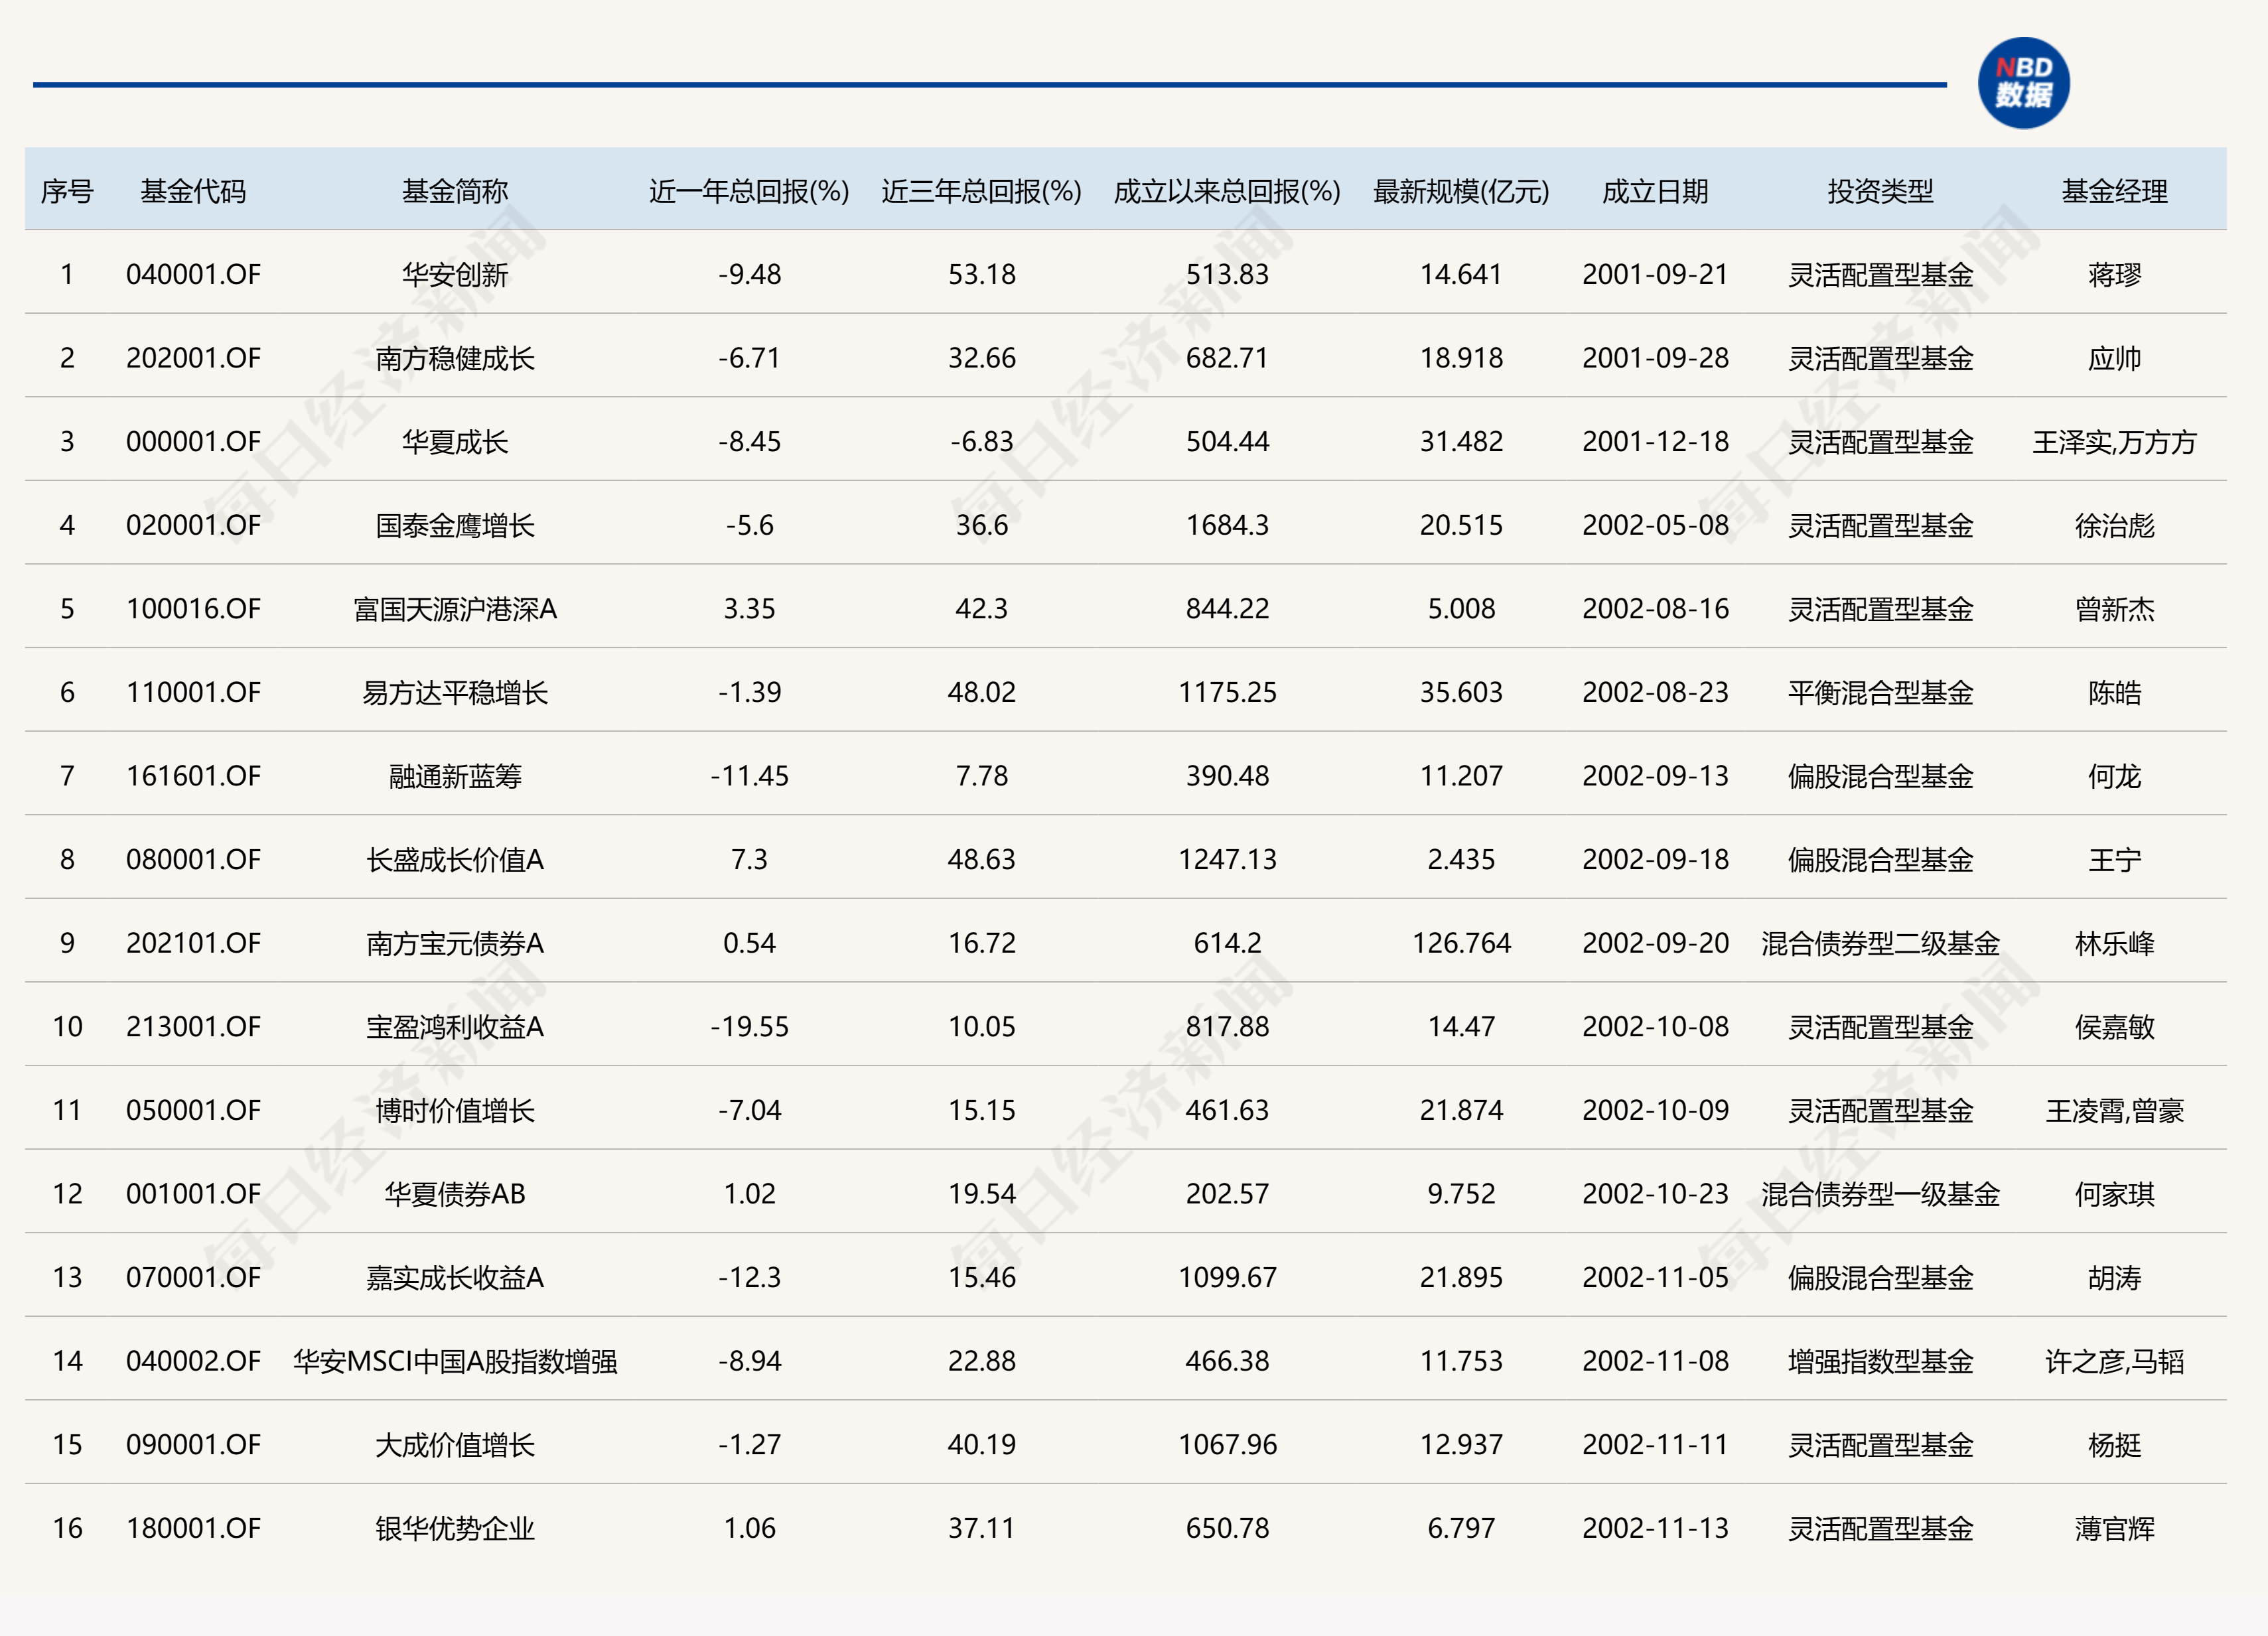The height and width of the screenshot is (1636, 2268).
Task: Select the fund name 宝盈鸿利收益A
Action: pos(455,1027)
